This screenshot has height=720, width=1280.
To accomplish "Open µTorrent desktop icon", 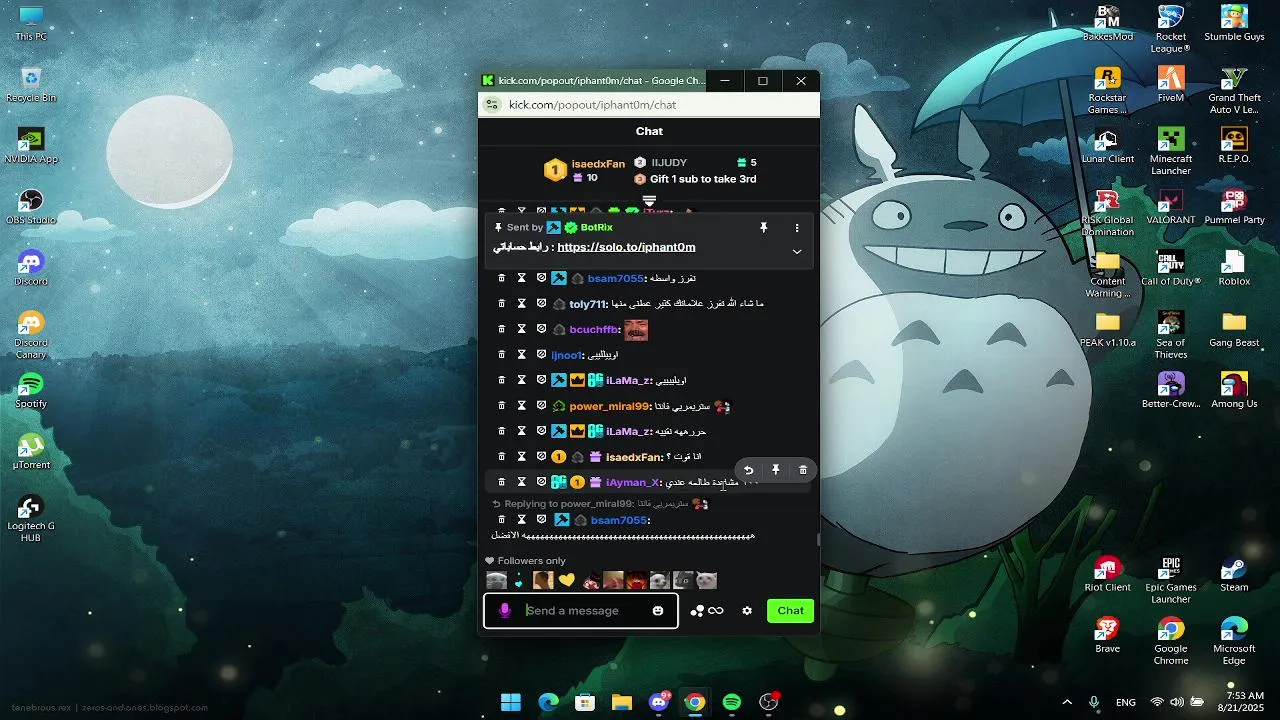I will 31,452.
